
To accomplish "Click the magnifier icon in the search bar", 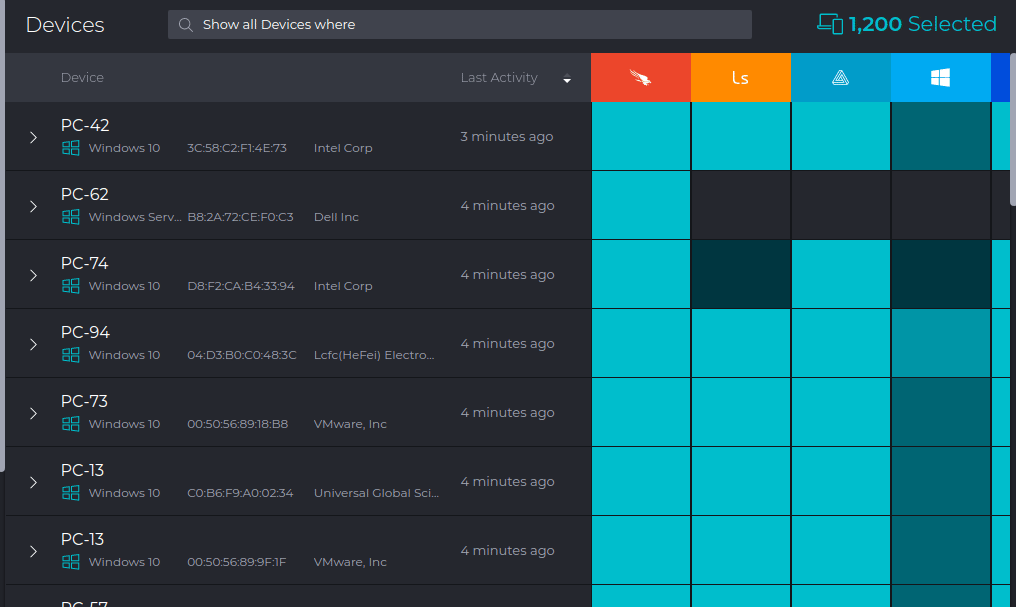I will (185, 24).
